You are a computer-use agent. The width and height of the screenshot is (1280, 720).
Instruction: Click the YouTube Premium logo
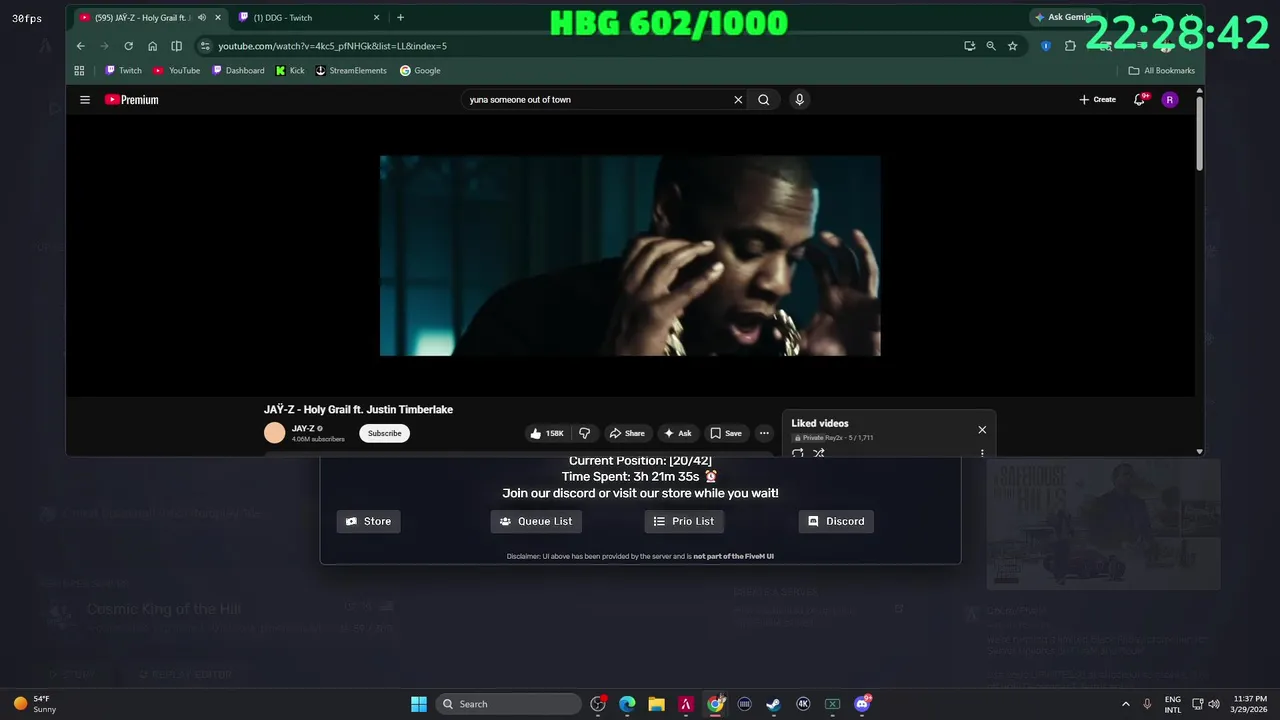tap(132, 100)
